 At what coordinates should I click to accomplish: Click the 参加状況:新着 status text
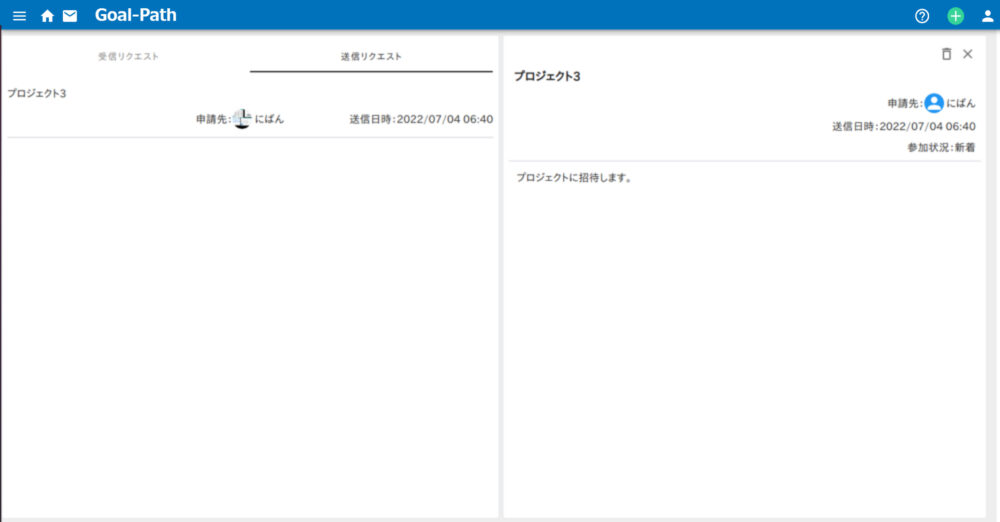pyautogui.click(x=941, y=147)
